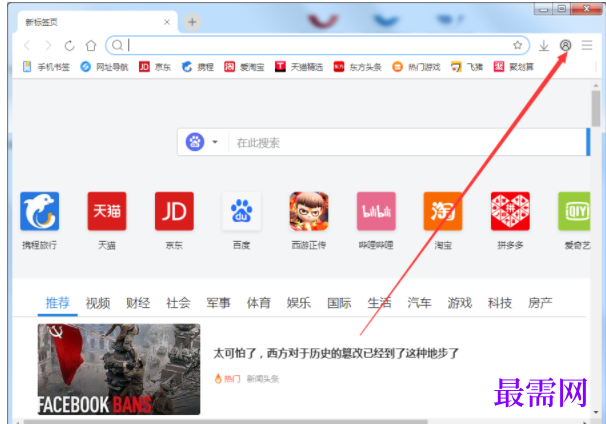Focus the address bar
Image resolution: width=606 pixels, height=424 pixels.
click(x=317, y=45)
